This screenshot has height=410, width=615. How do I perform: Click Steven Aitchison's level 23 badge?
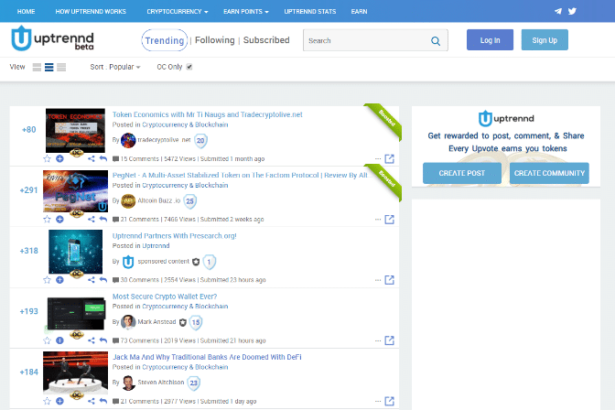194,383
